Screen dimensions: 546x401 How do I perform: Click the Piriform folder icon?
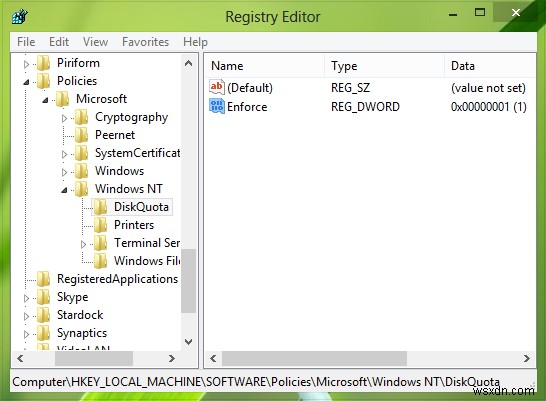(44, 63)
